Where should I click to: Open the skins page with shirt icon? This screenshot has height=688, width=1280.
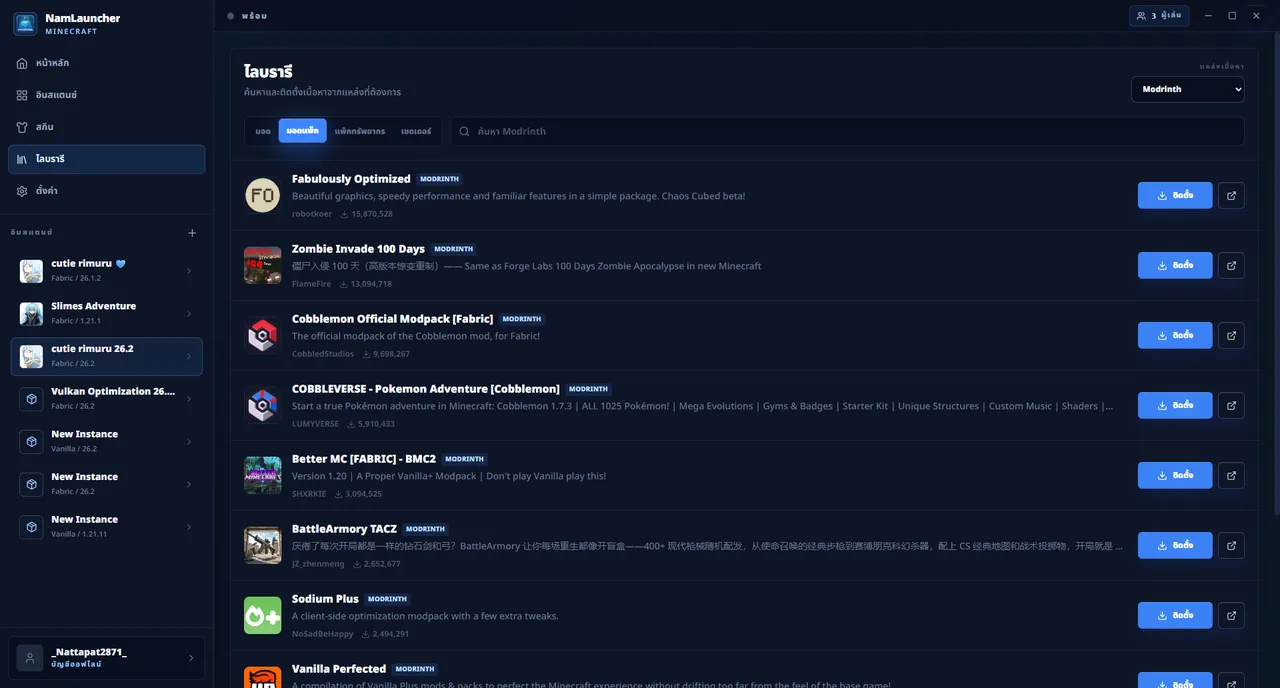point(106,127)
